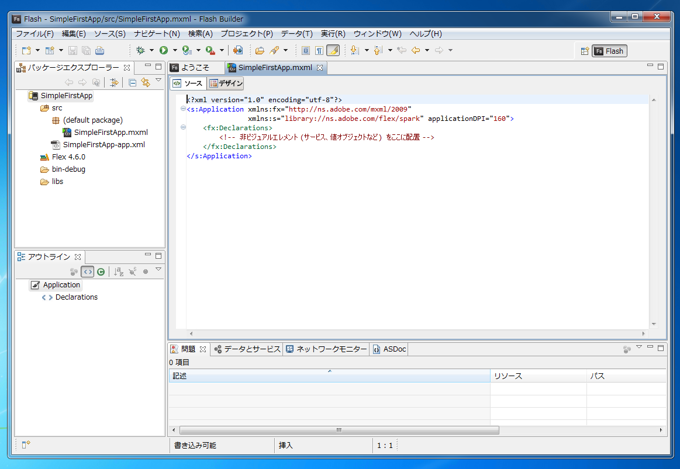Open the 編集(E) menu
The height and width of the screenshot is (469, 680).
[74, 33]
